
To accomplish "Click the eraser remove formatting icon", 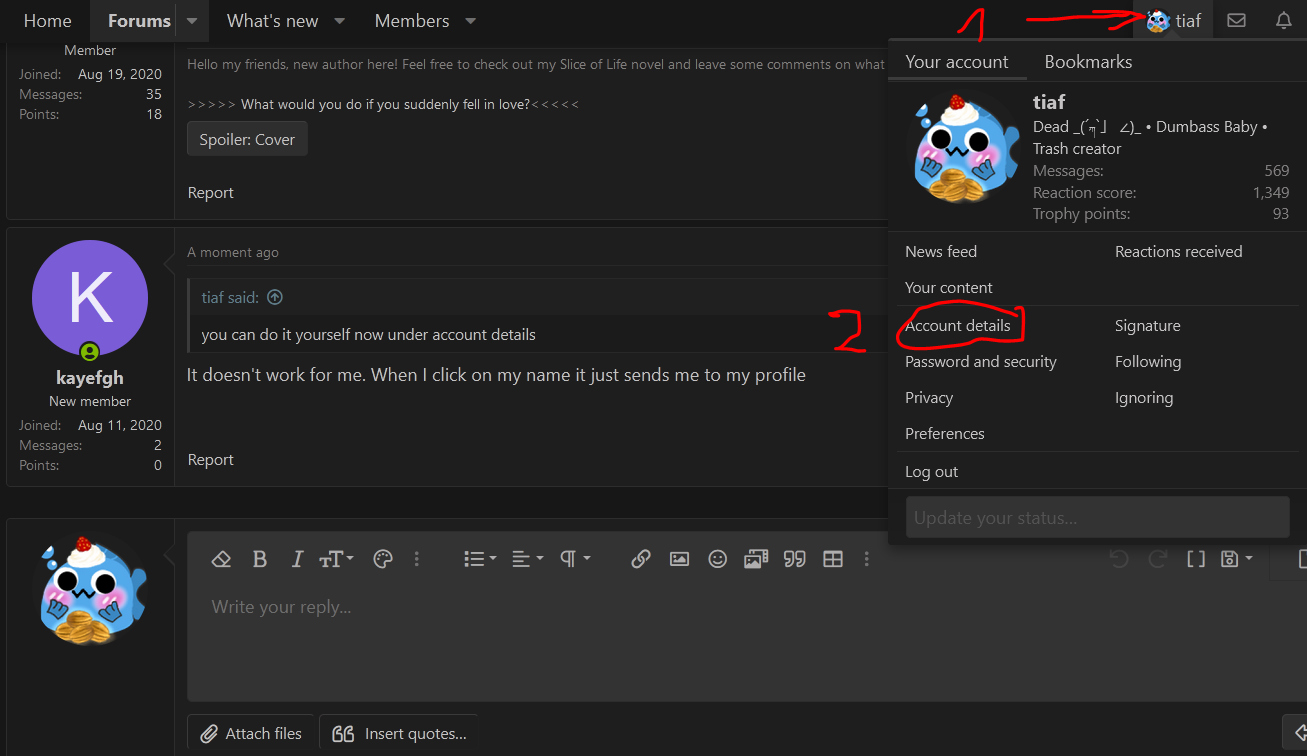I will pyautogui.click(x=221, y=559).
